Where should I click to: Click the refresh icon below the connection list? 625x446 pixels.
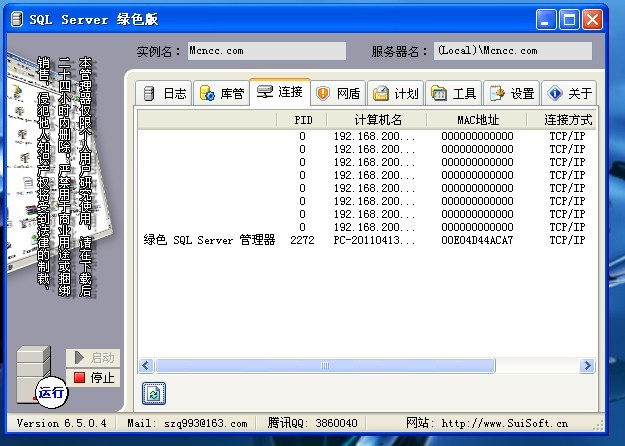click(153, 393)
